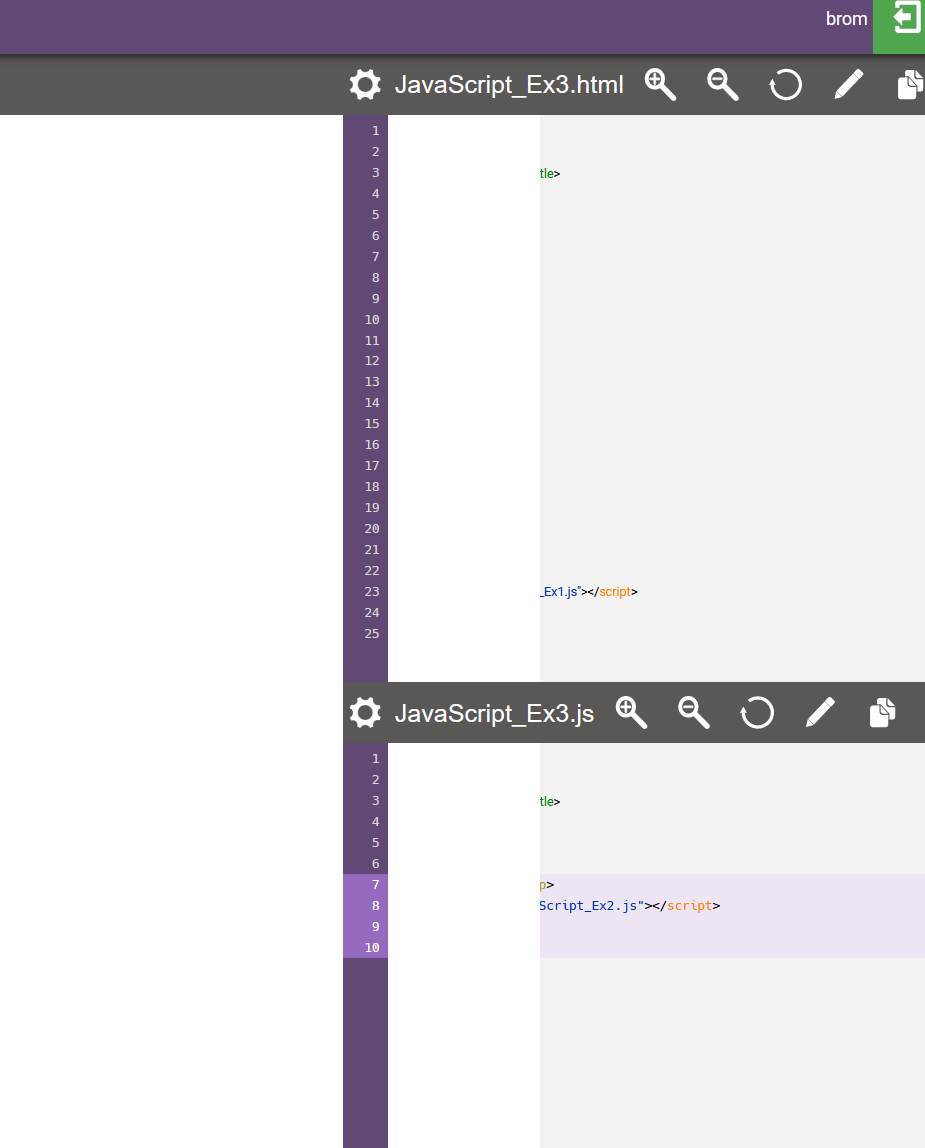
Task: Click line number 23 in html editor
Action: [x=372, y=592]
